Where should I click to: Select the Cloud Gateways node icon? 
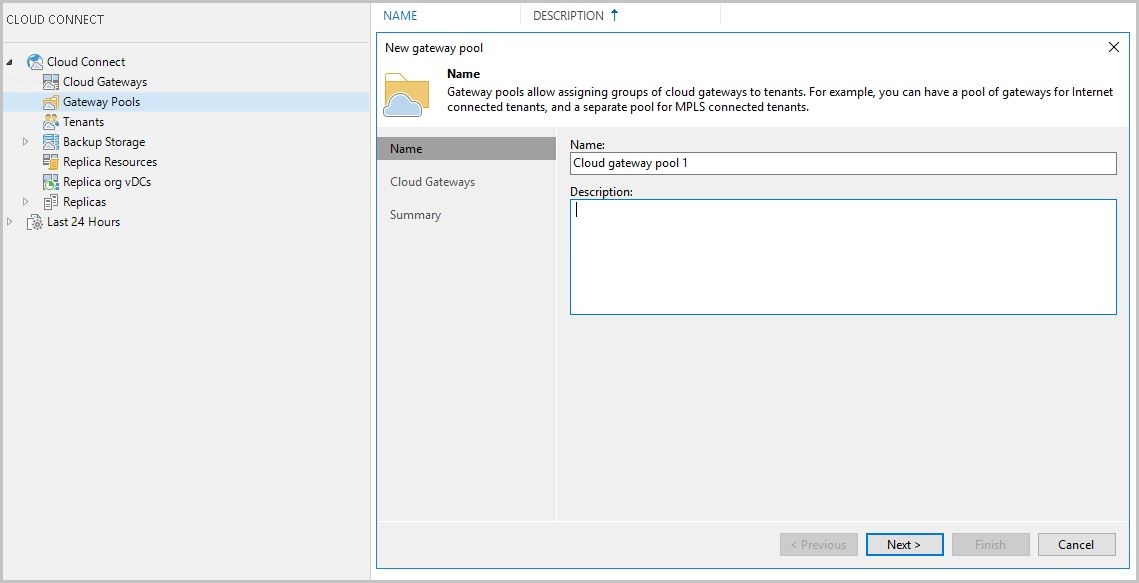[50, 81]
